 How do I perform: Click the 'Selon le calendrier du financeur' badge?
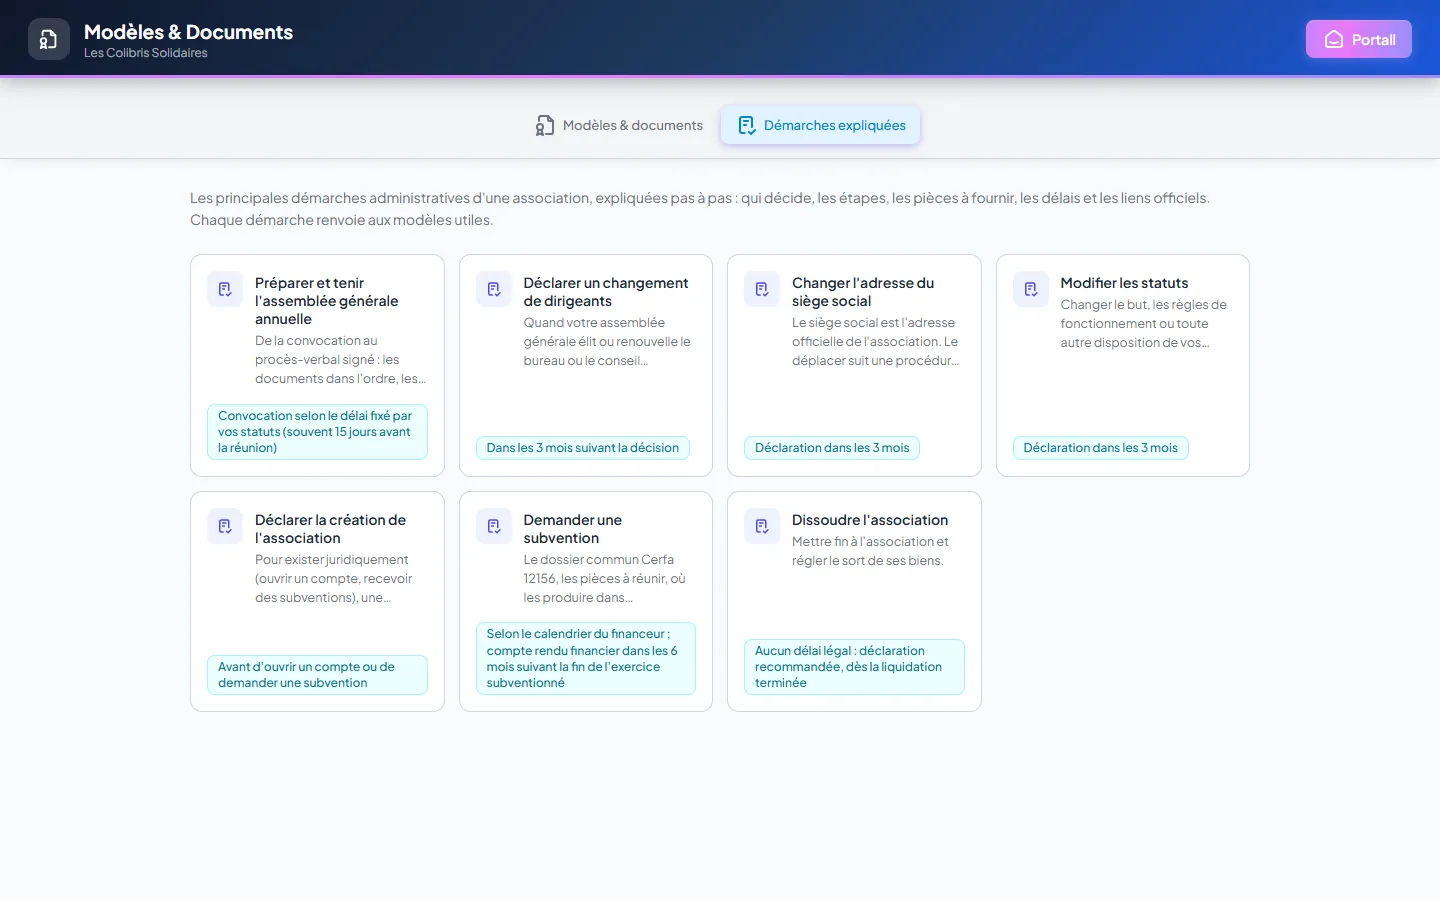(x=585, y=658)
